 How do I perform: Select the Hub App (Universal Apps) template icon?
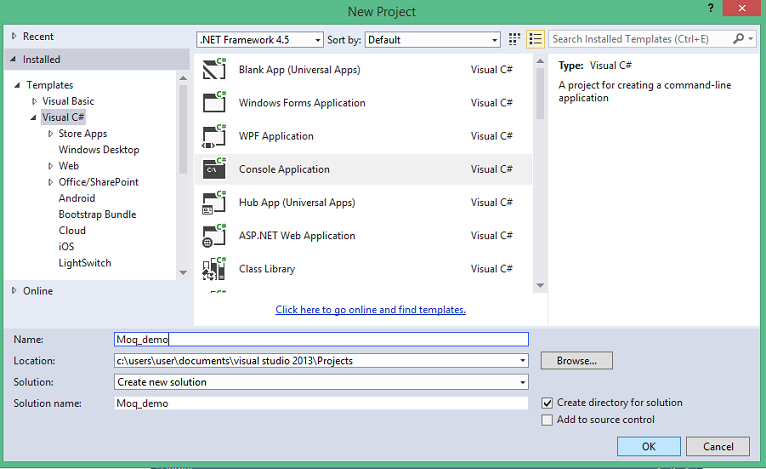214,202
